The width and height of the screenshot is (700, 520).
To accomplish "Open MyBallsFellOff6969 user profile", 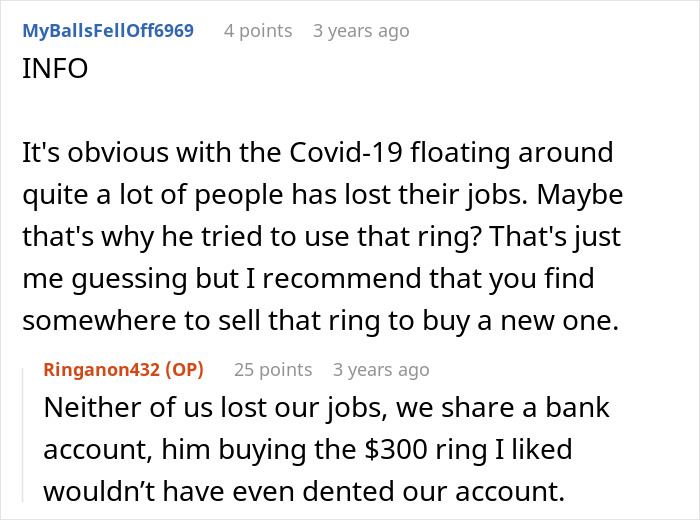I will tap(107, 31).
